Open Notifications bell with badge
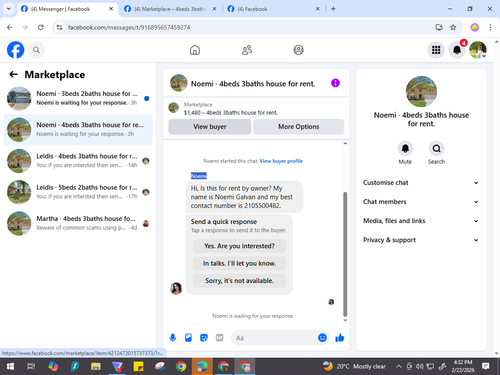The image size is (500, 375). (x=457, y=50)
